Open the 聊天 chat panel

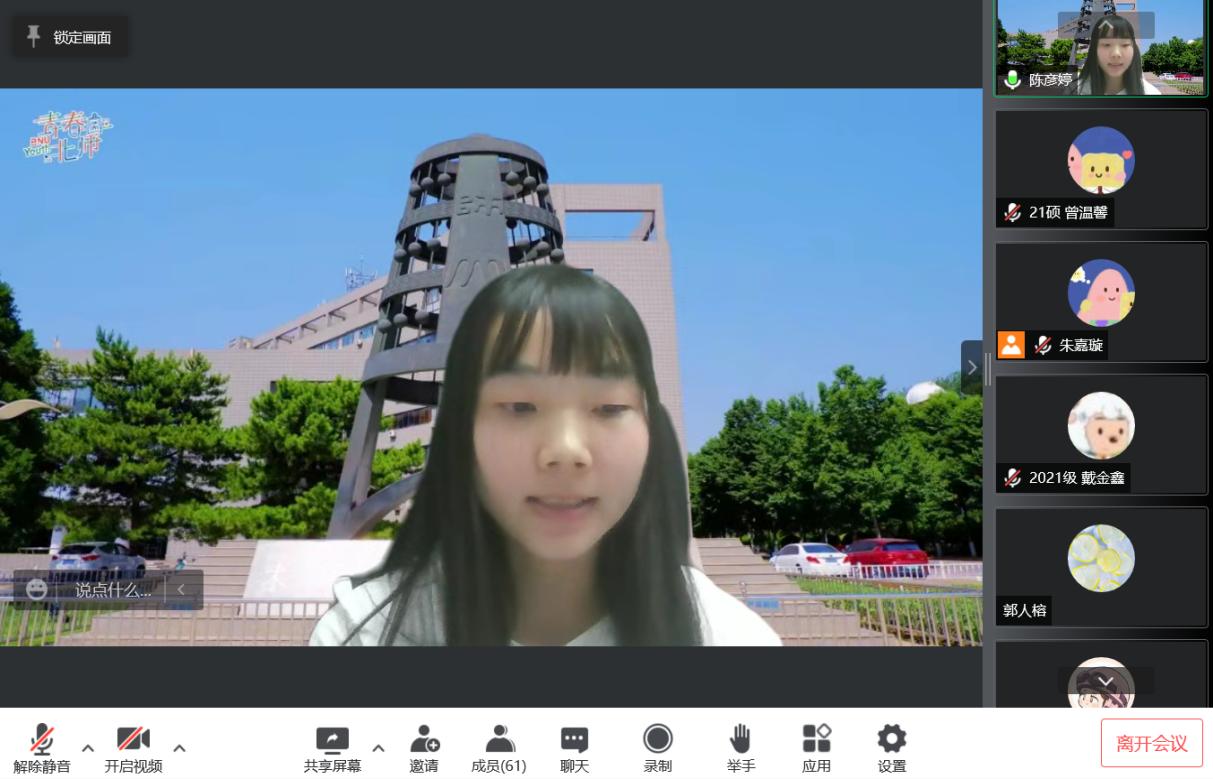[x=574, y=741]
